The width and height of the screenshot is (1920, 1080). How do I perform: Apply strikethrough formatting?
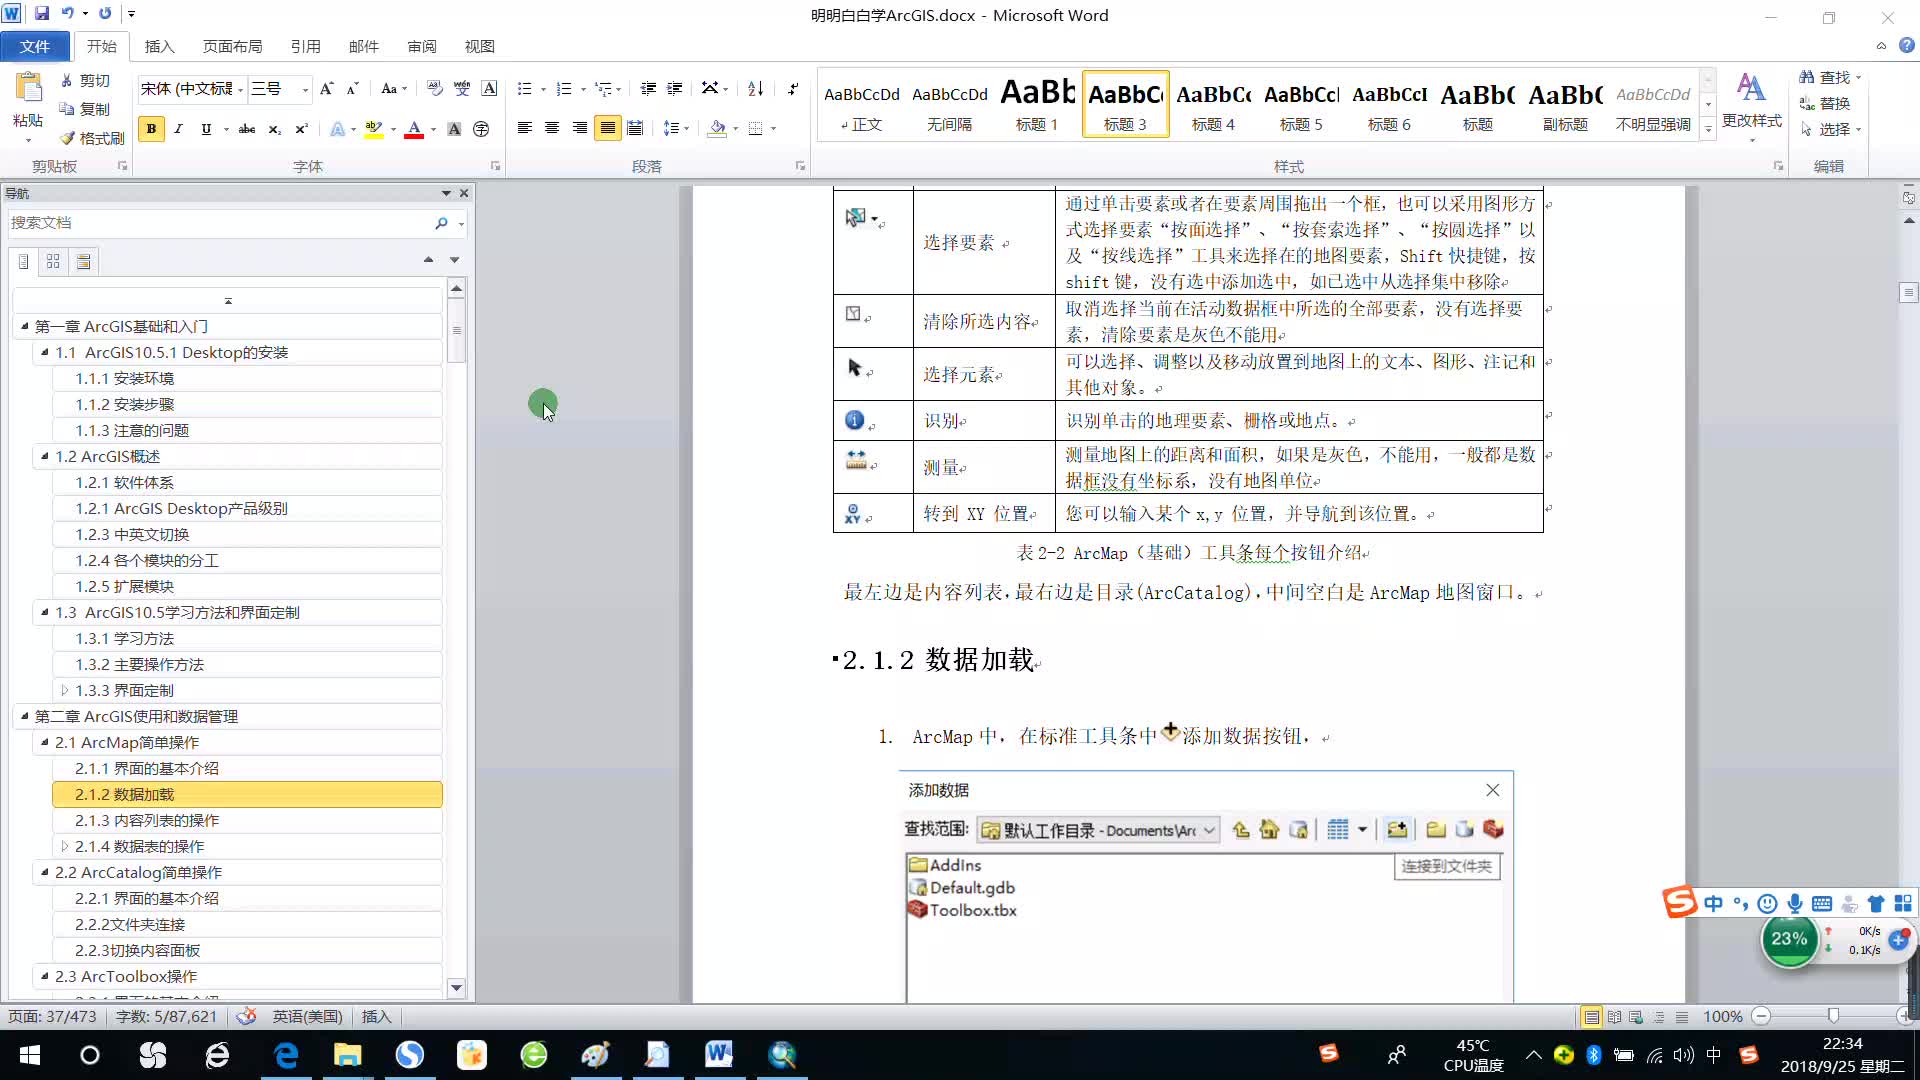[247, 129]
